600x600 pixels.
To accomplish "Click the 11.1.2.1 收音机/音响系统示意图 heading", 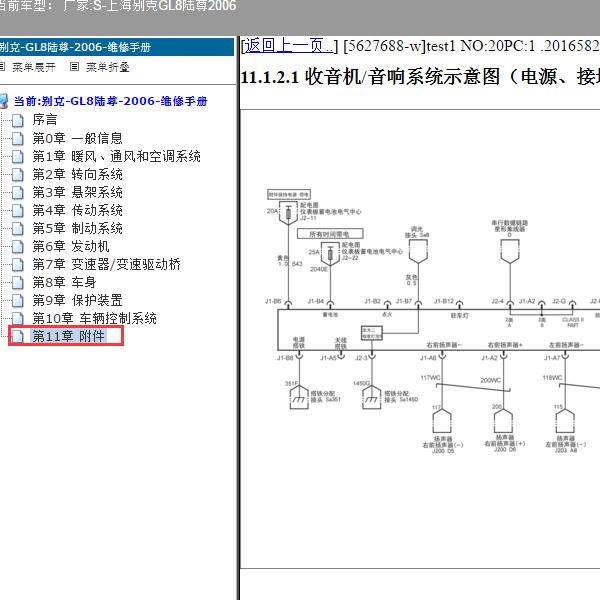I will pos(420,77).
